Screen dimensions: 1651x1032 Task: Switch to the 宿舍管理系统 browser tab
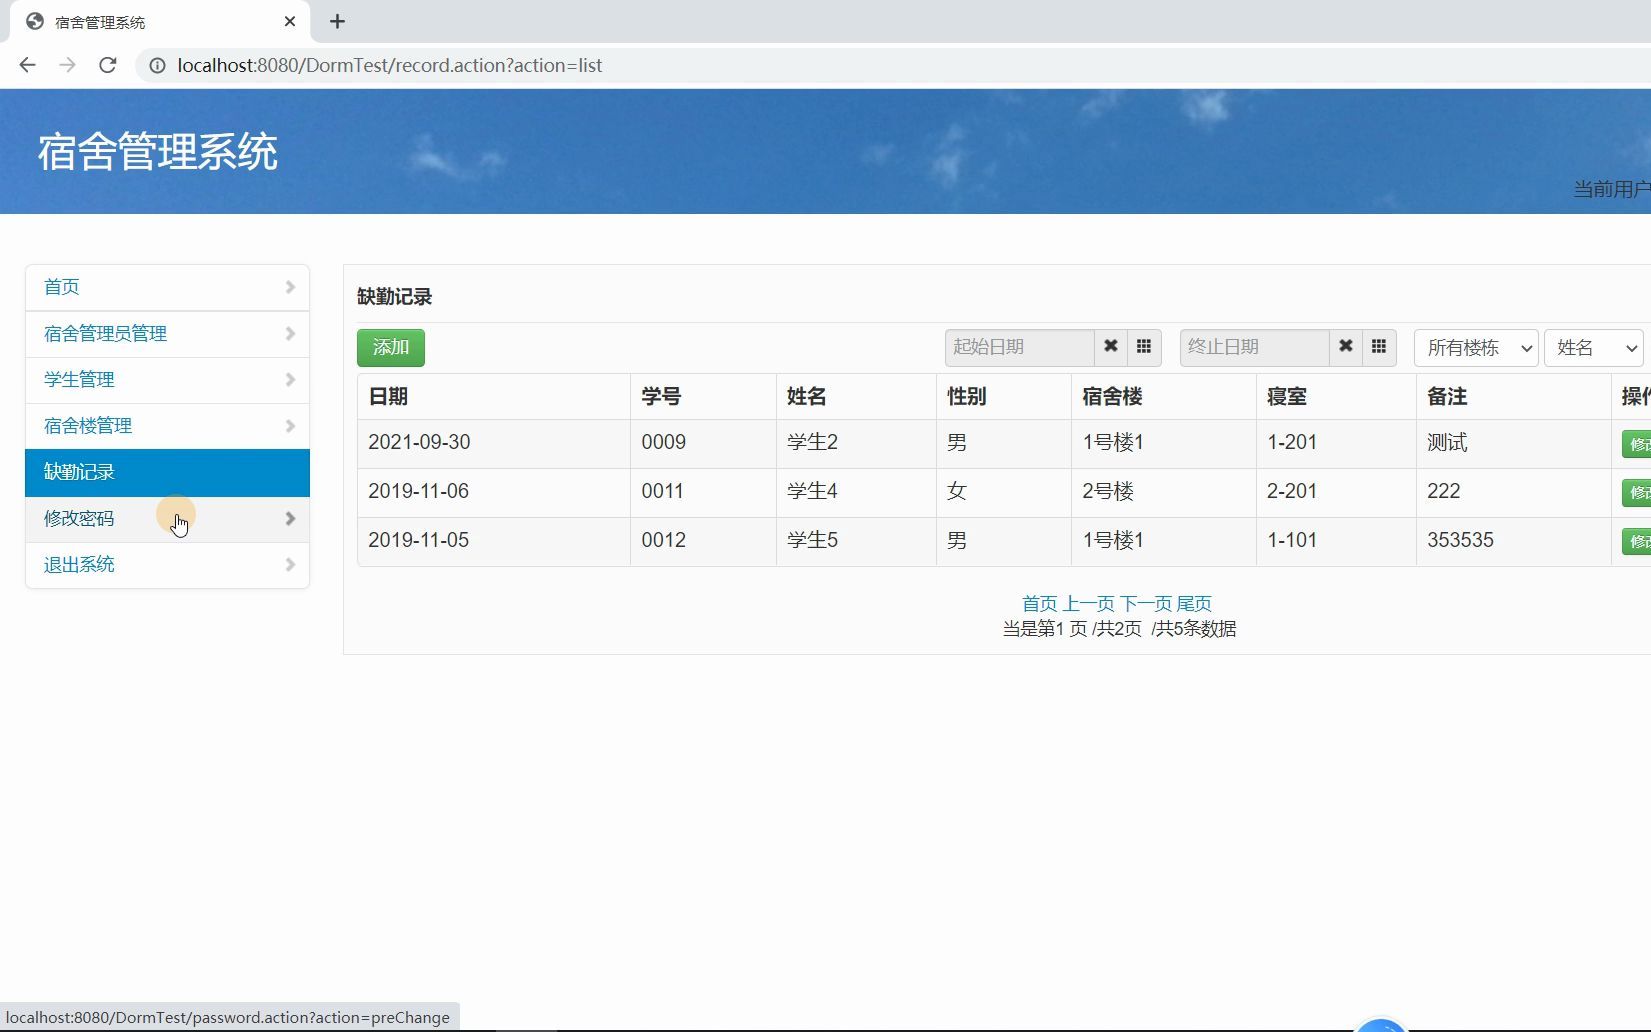(x=150, y=21)
